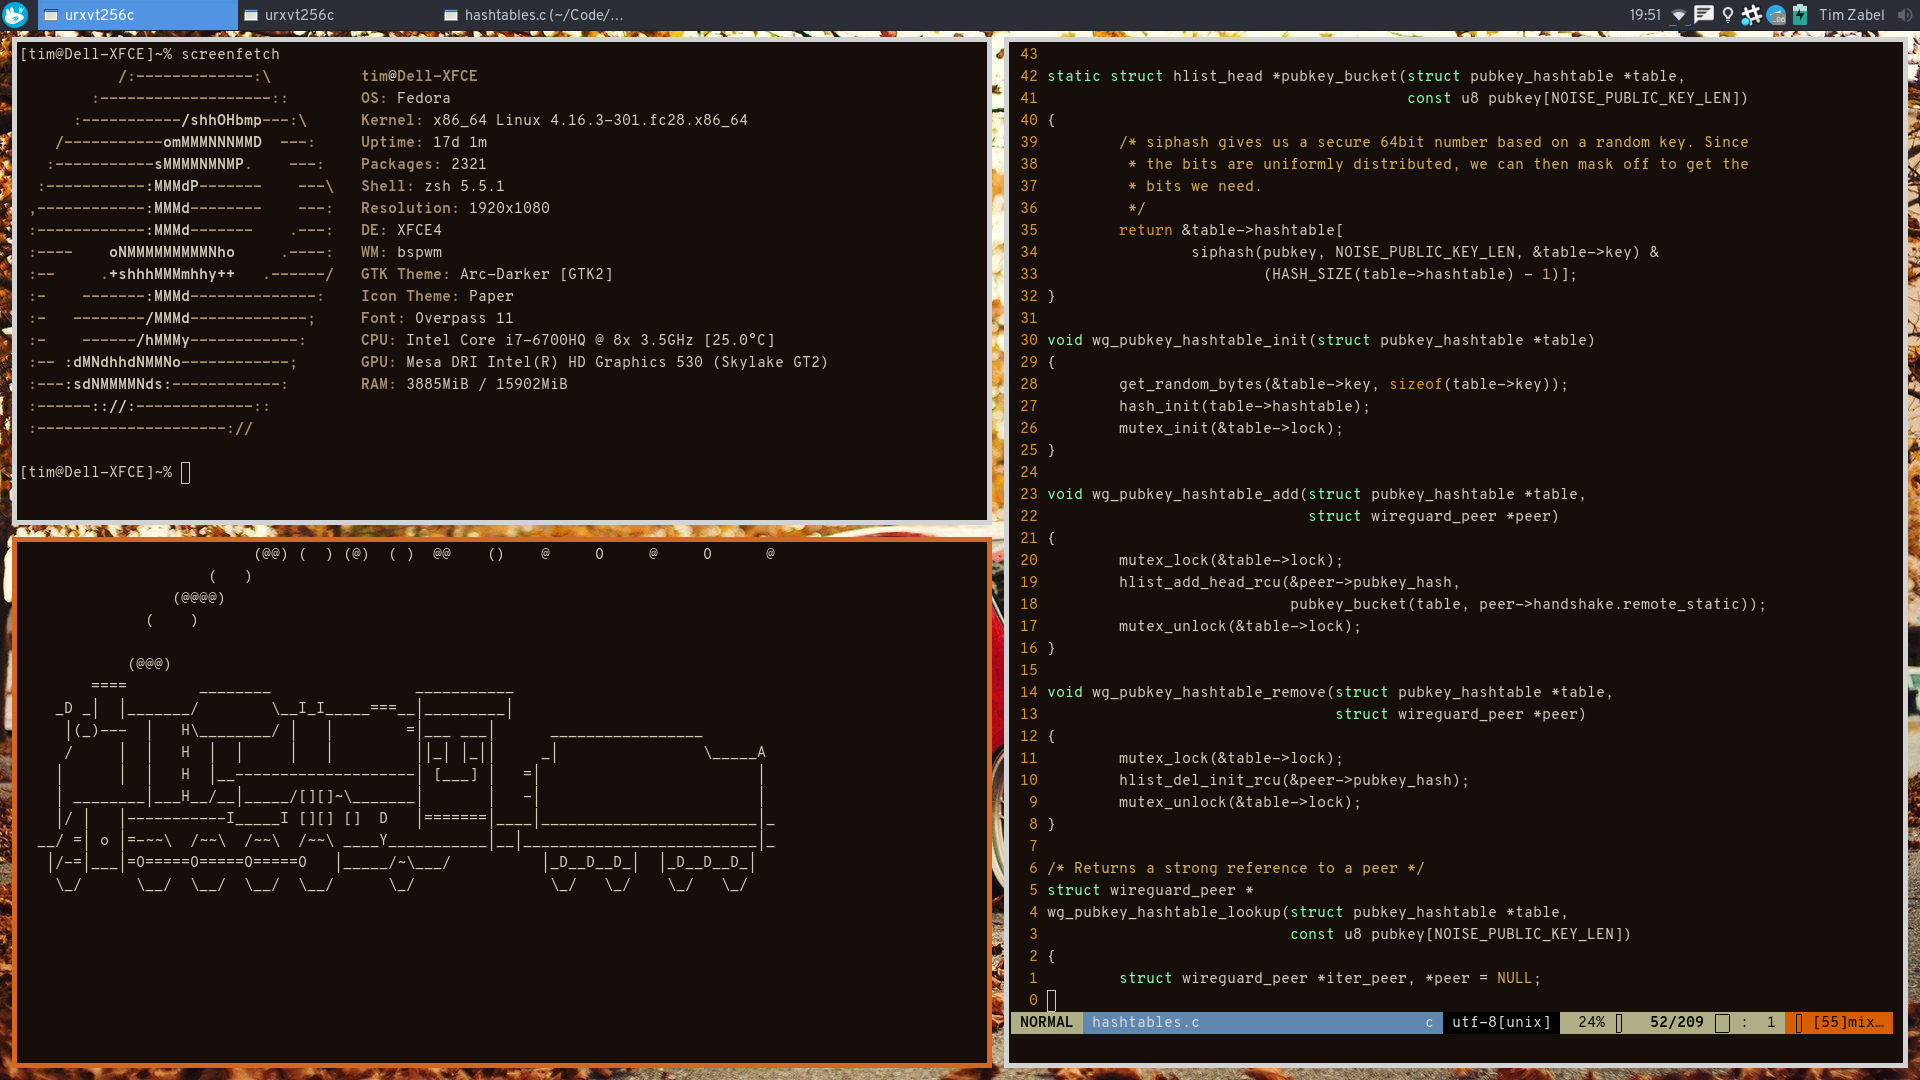Open Telegram tray icon with badge
This screenshot has width=1920, height=1080.
click(x=1776, y=15)
